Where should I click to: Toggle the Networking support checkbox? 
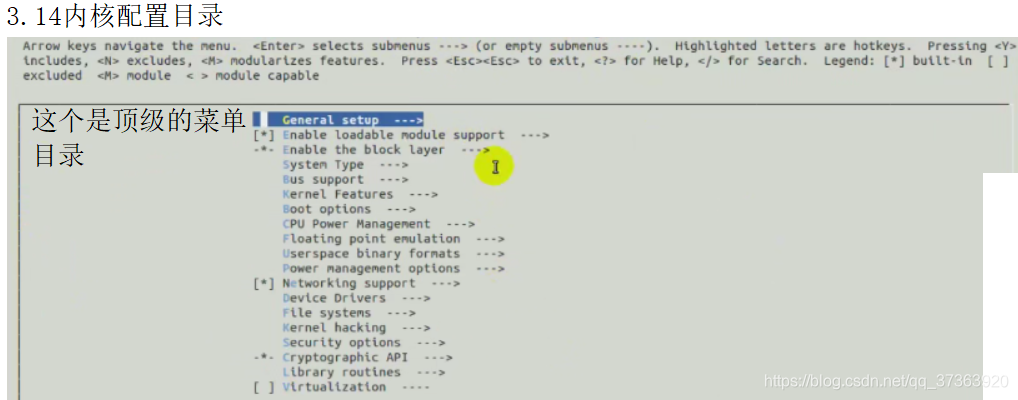(x=264, y=283)
